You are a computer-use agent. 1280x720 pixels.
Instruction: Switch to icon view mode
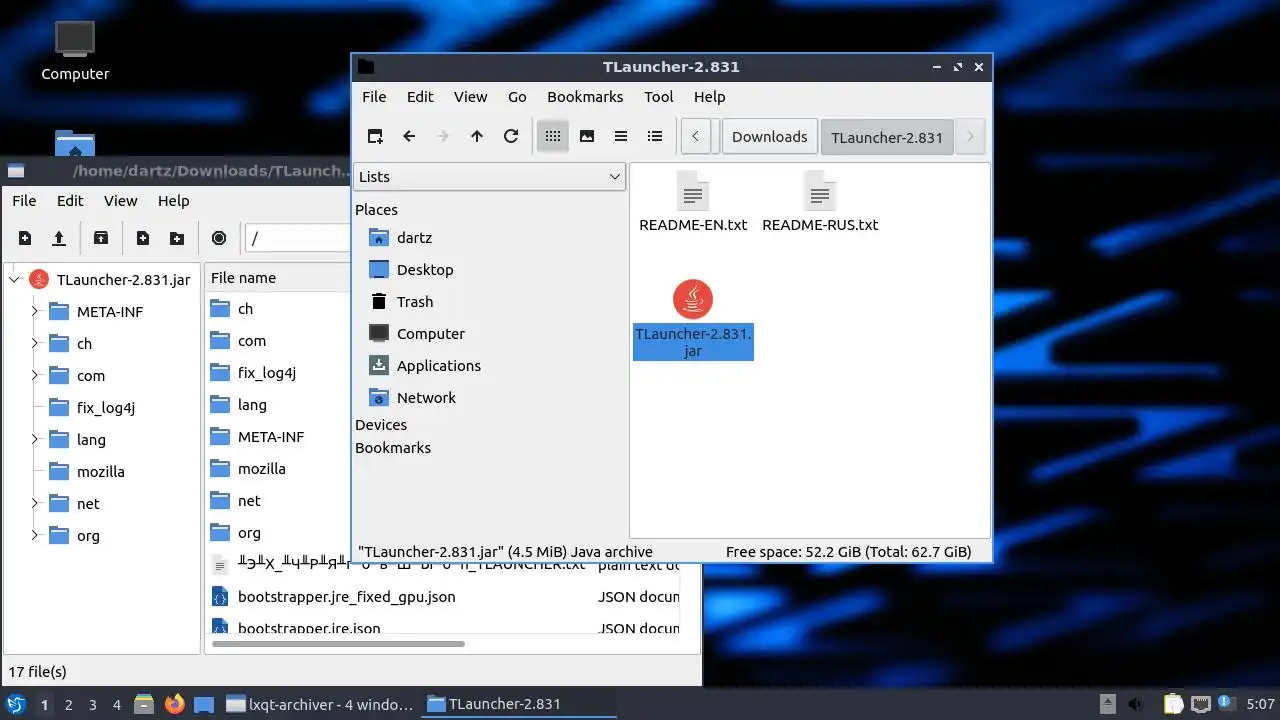(553, 136)
